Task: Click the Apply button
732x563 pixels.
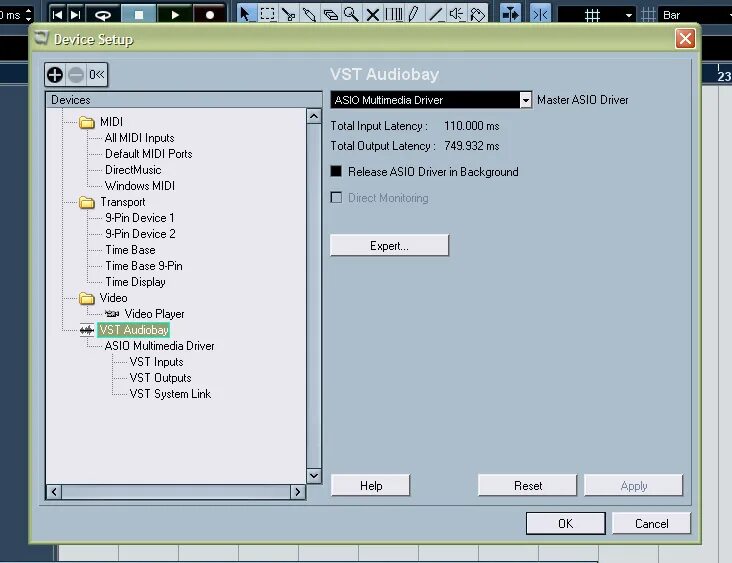Action: [x=633, y=486]
